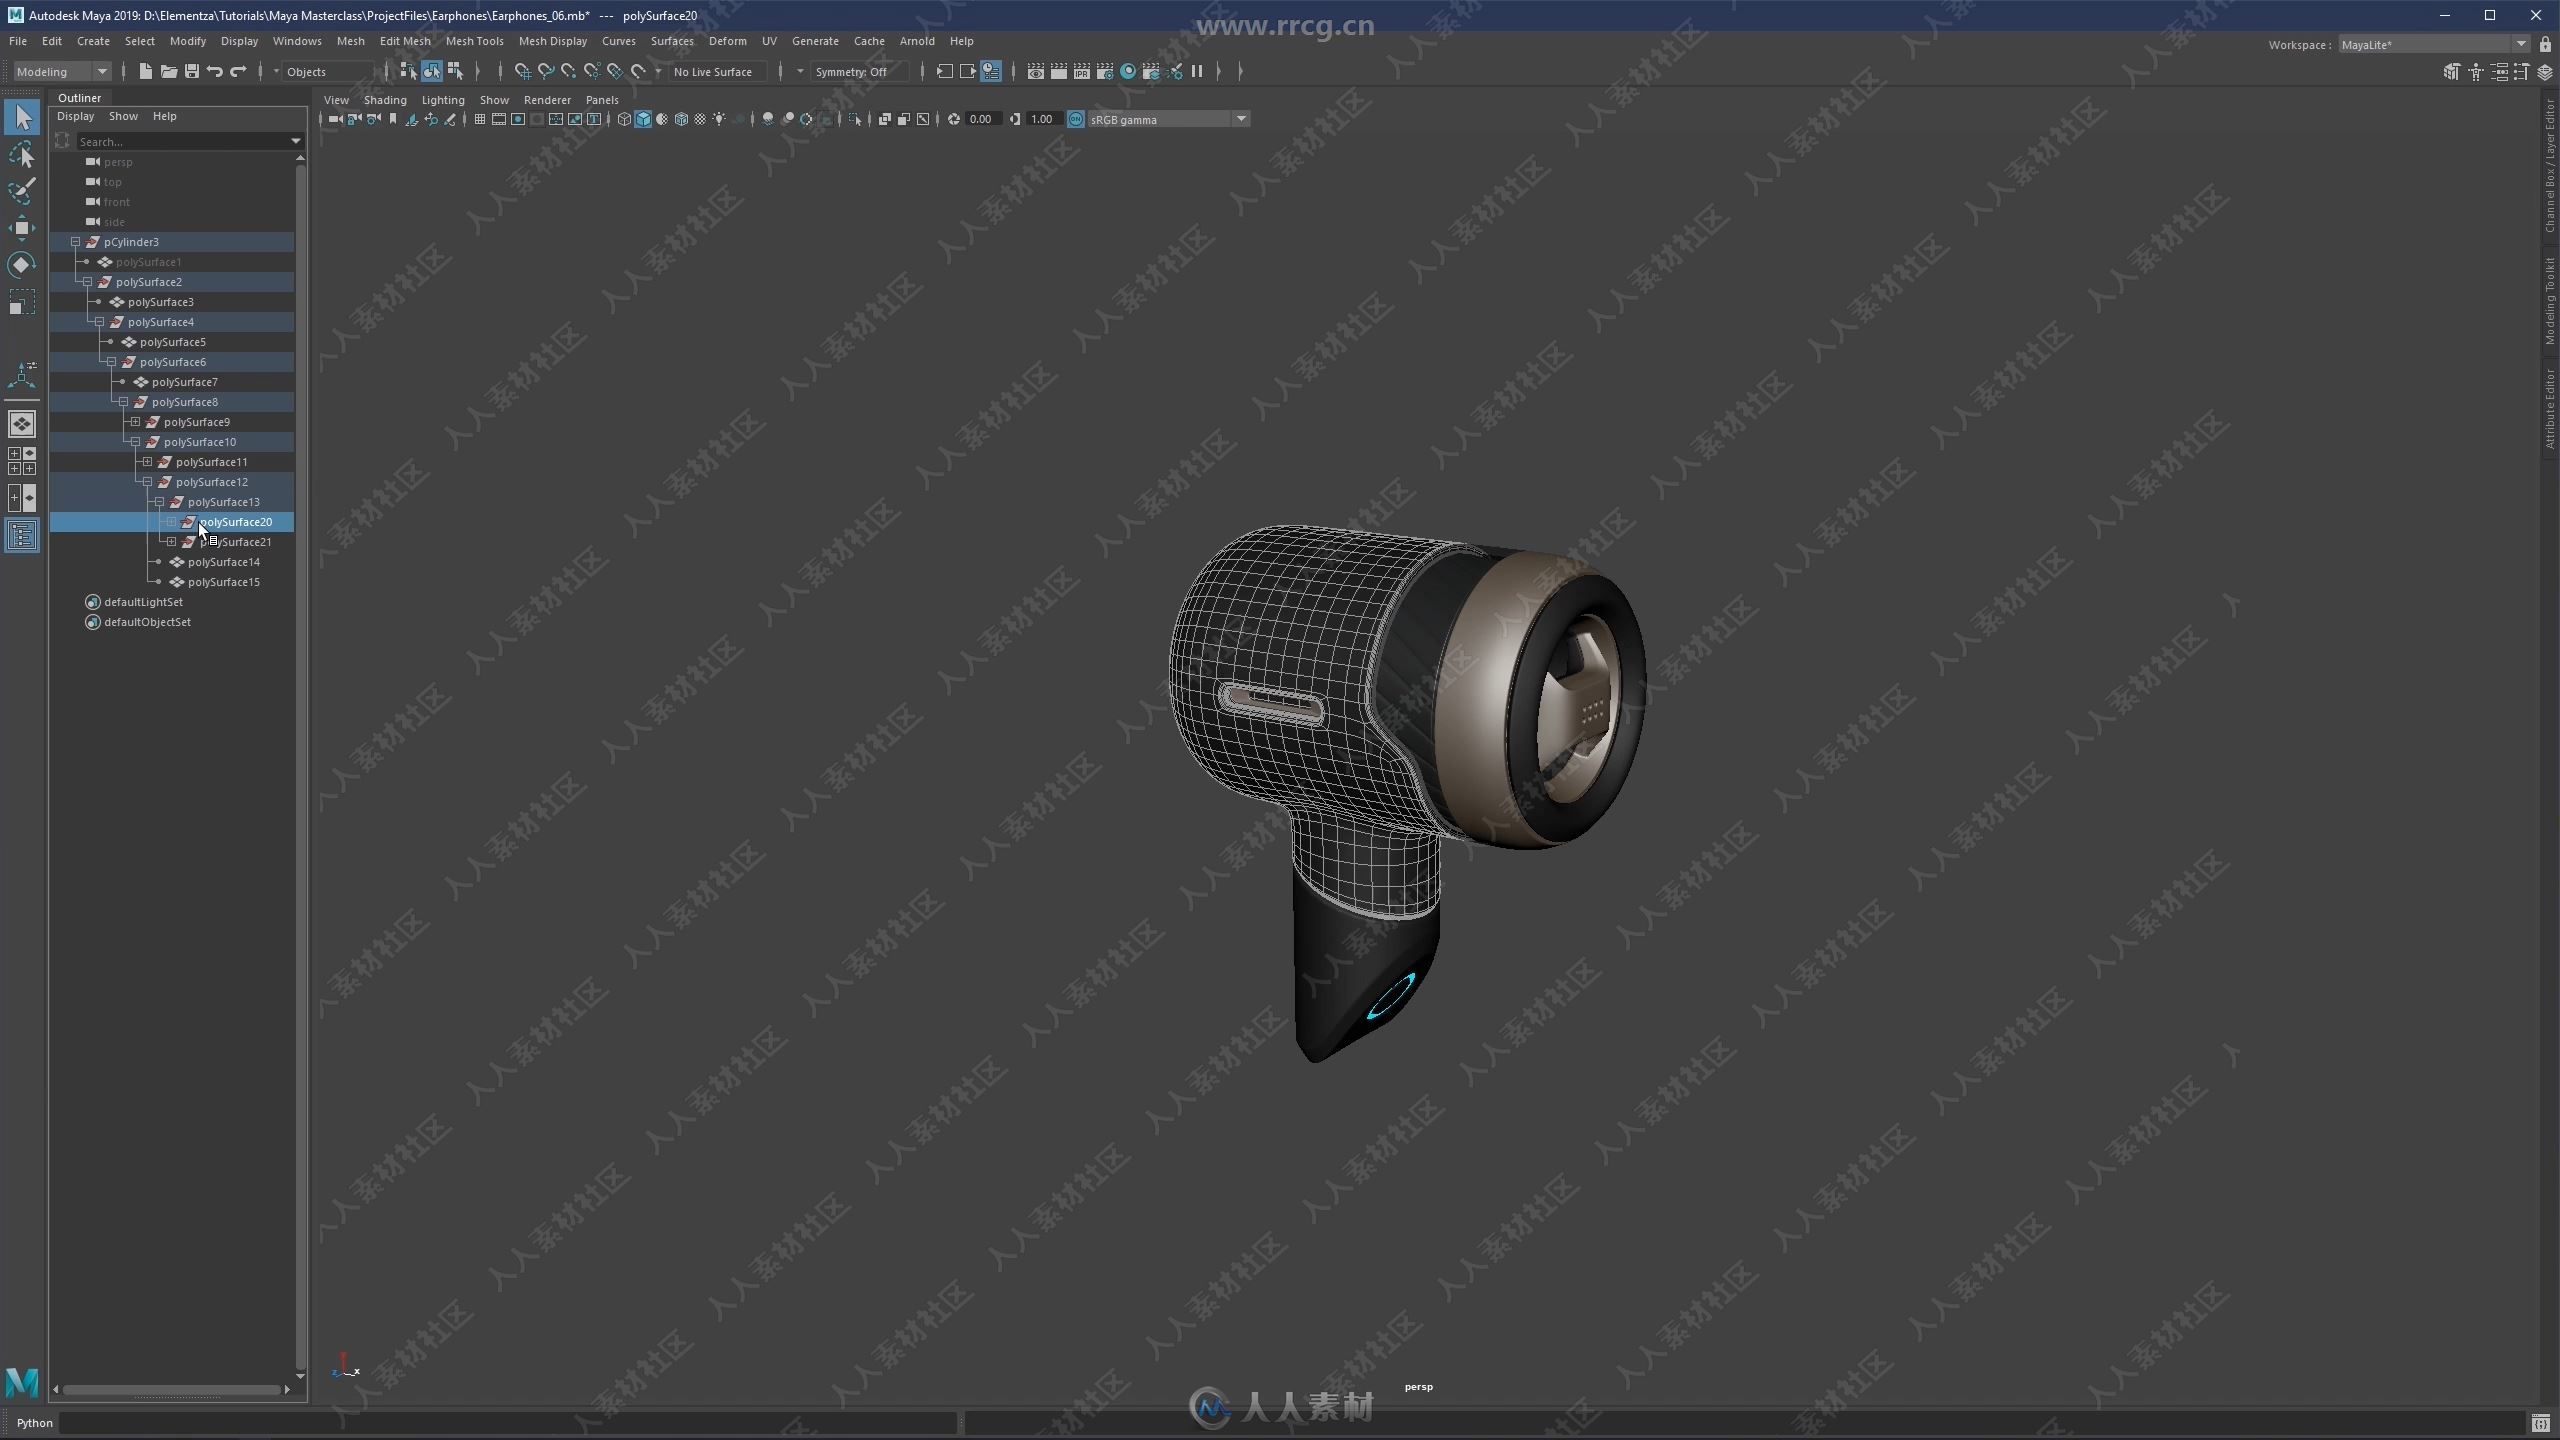
Task: Open the Outliner Display menu
Action: (75, 116)
